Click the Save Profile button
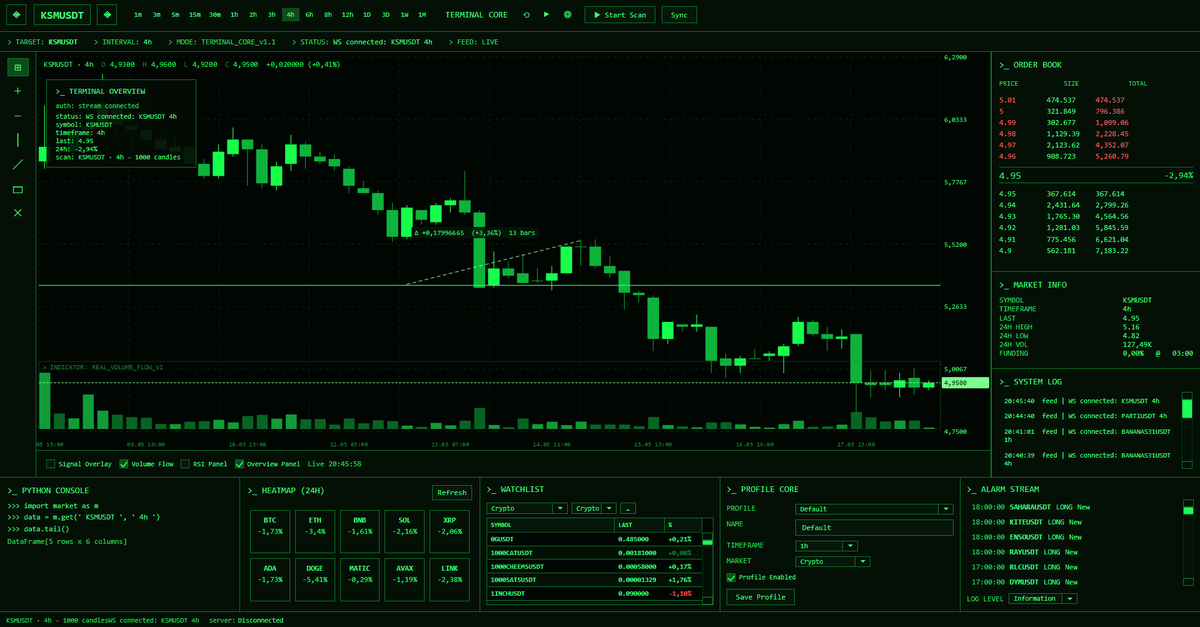Image resolution: width=1200 pixels, height=627 pixels. [760, 597]
